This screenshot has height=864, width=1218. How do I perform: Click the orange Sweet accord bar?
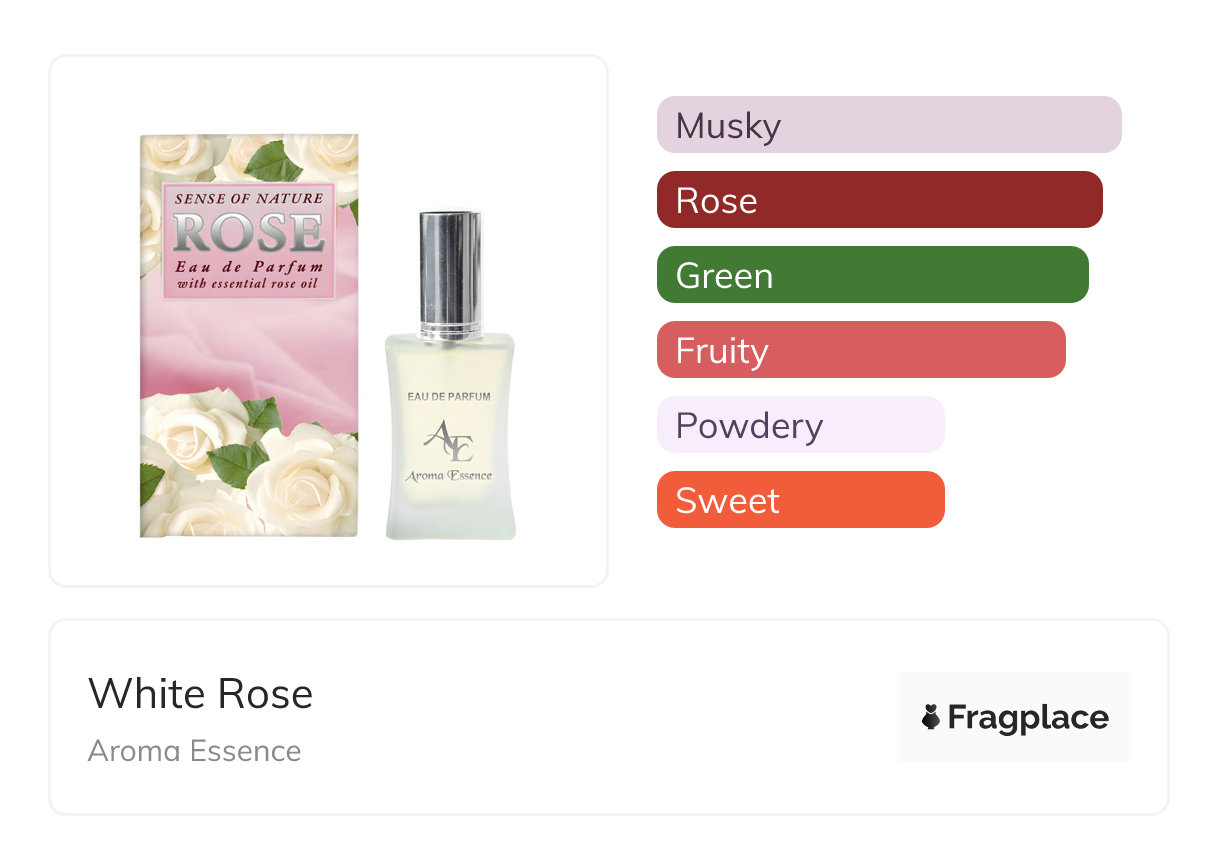click(x=800, y=500)
